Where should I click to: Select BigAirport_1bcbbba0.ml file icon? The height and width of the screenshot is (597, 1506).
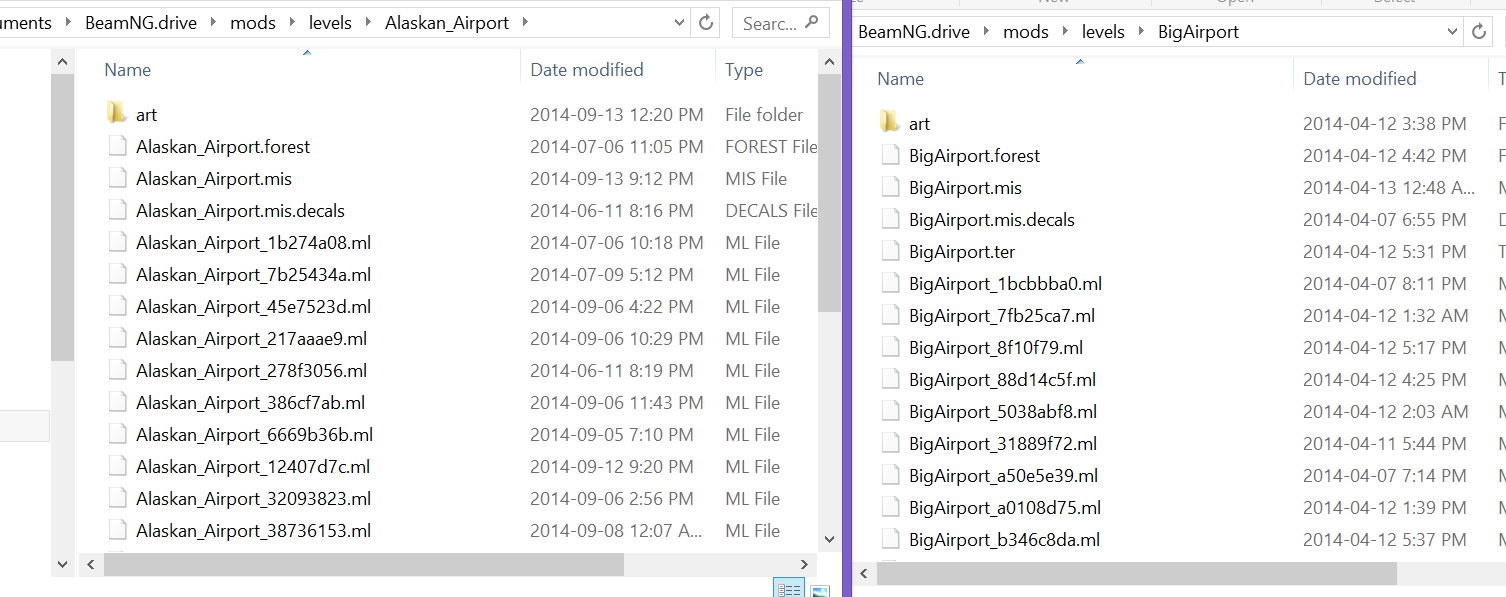tap(891, 284)
